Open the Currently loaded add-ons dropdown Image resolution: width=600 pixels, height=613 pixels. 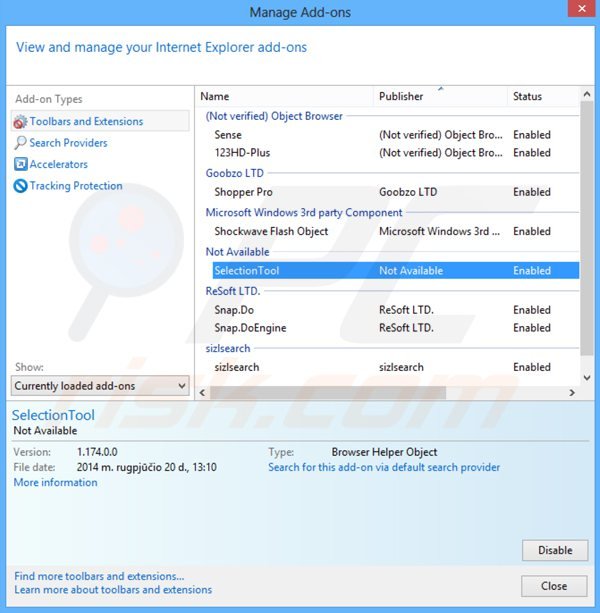coord(100,386)
